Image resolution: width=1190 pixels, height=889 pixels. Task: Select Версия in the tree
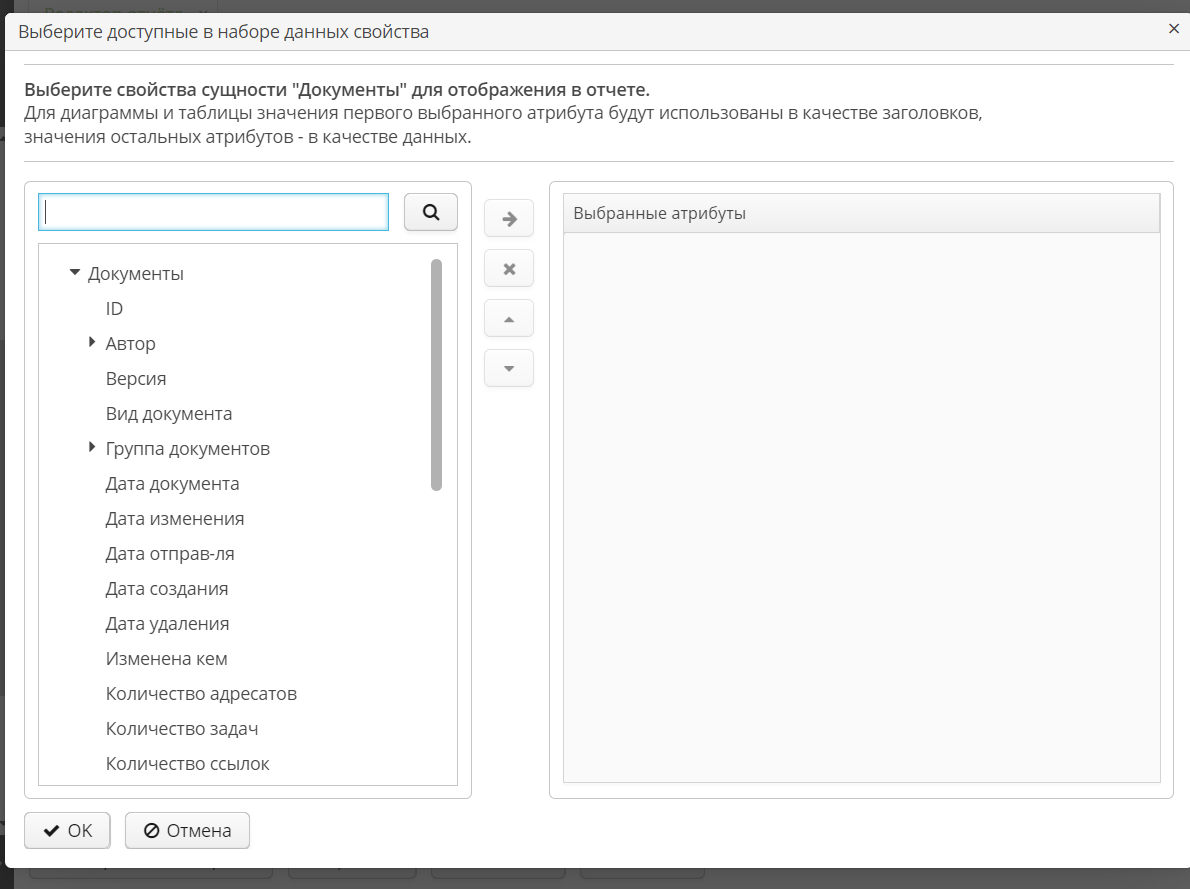pyautogui.click(x=136, y=379)
